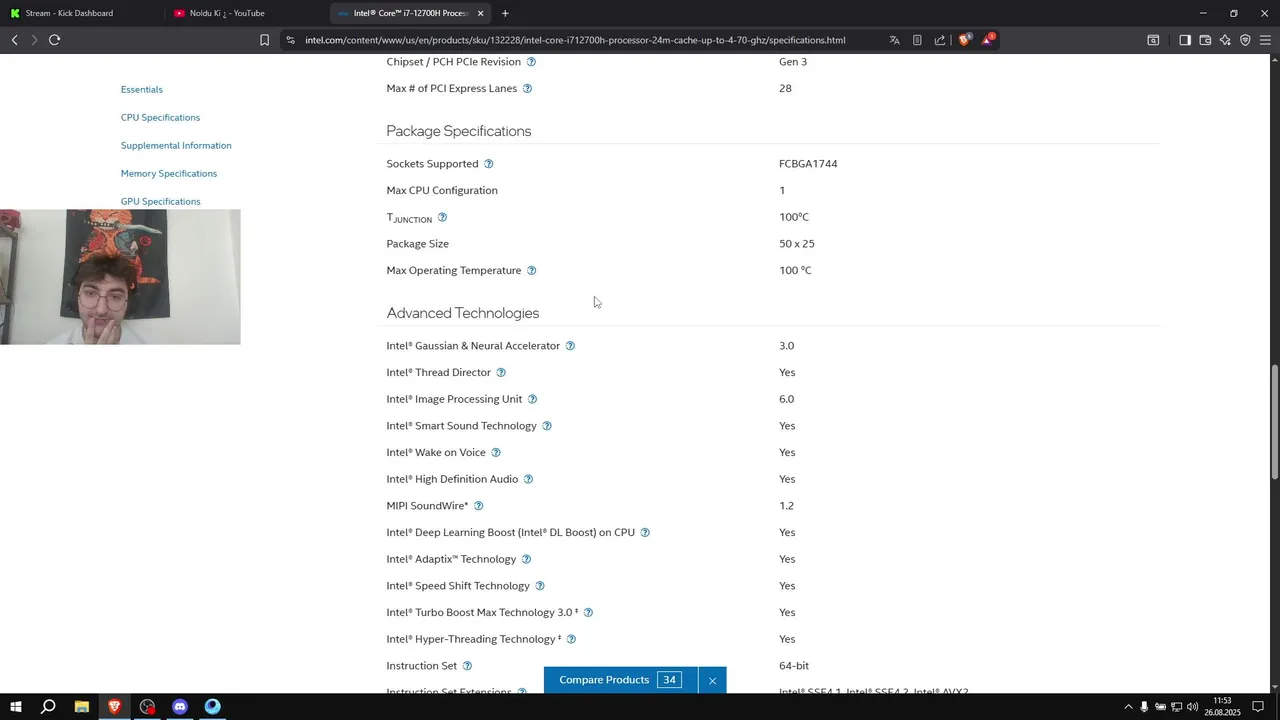Viewport: 1280px width, 720px height.
Task: Click the address bar URL field
Action: 575,40
